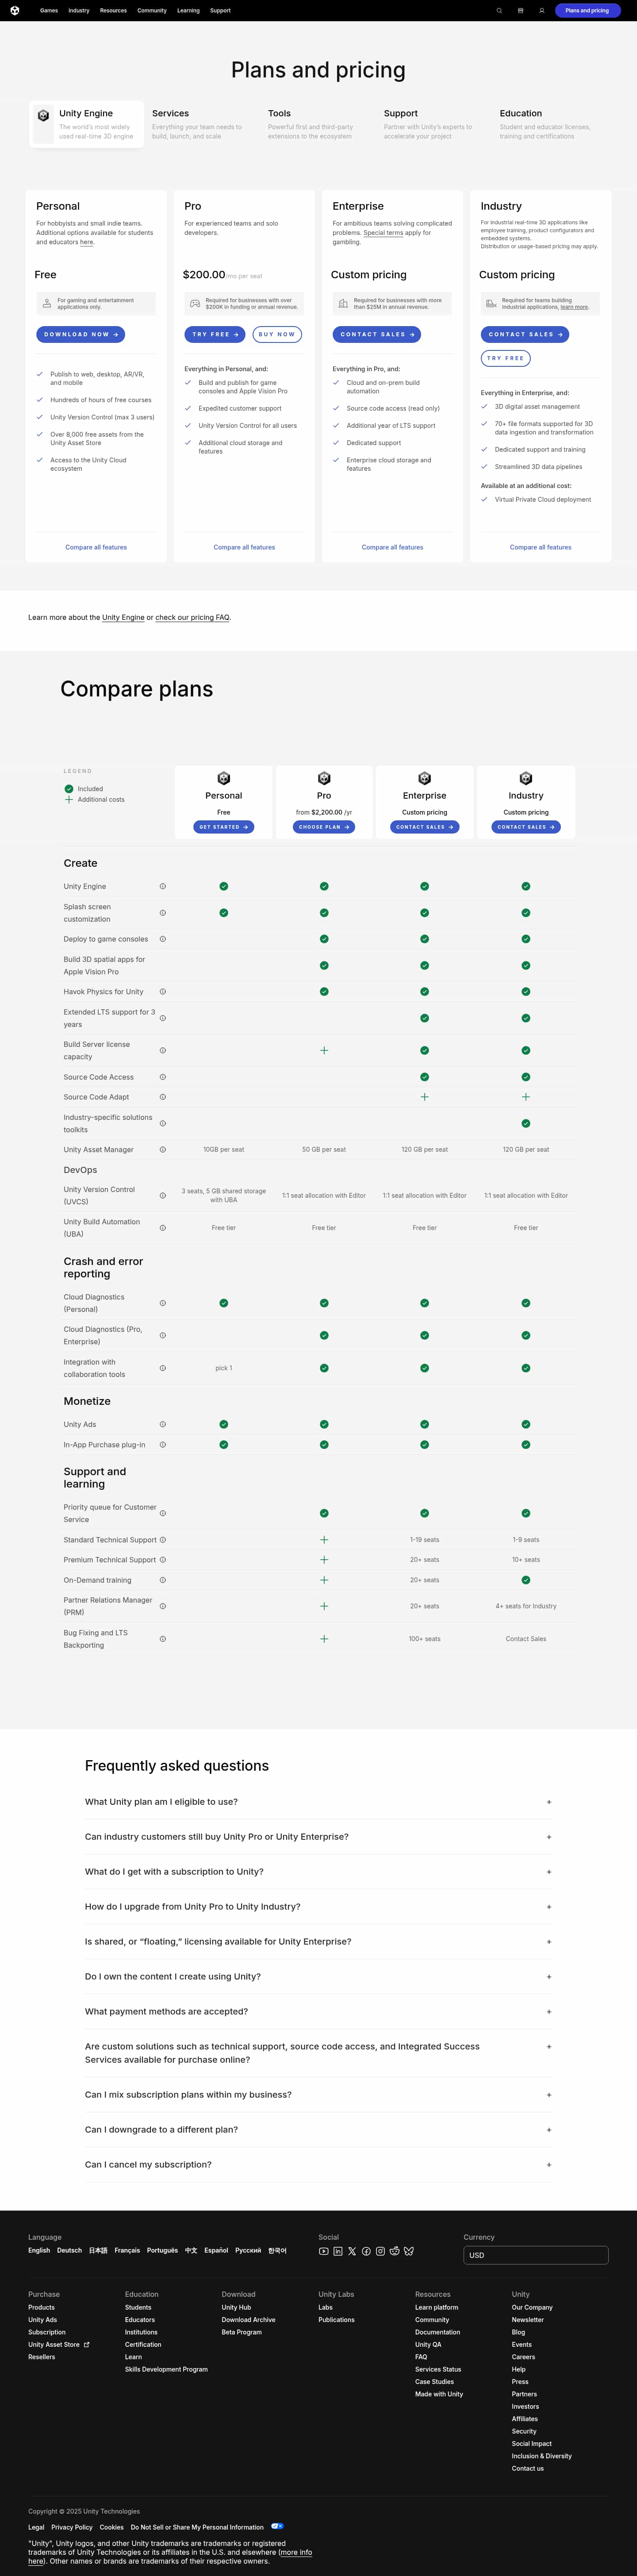Expand "Do I own the content I create" FAQ
637x2576 pixels.
(x=318, y=1977)
